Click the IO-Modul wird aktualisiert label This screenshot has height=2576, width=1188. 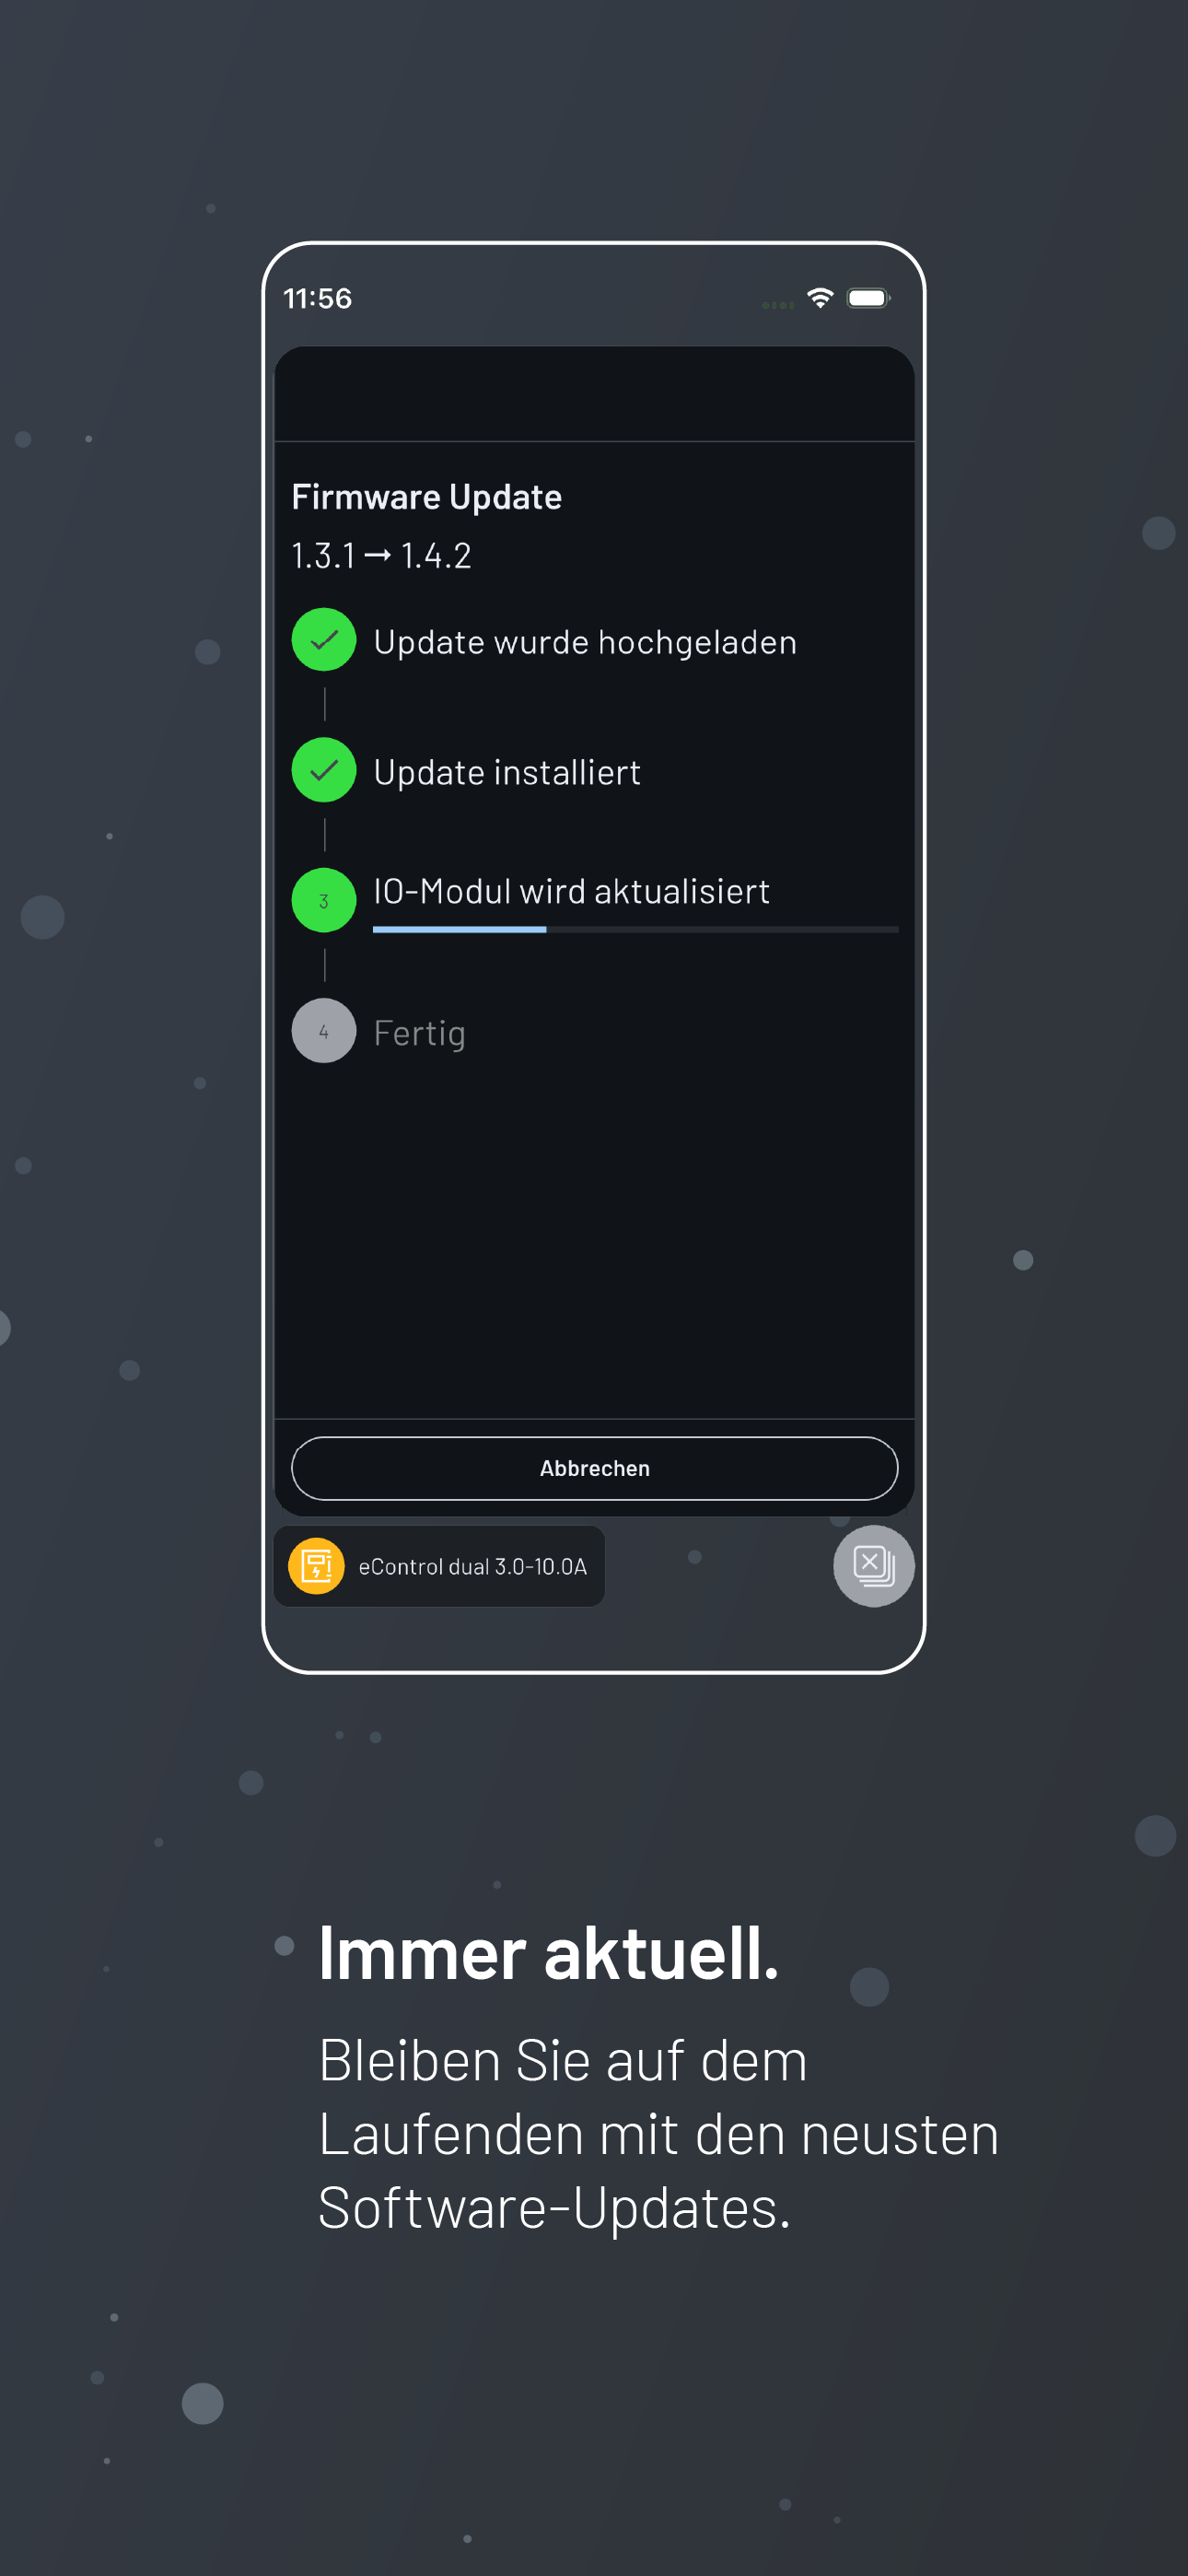click(x=571, y=891)
